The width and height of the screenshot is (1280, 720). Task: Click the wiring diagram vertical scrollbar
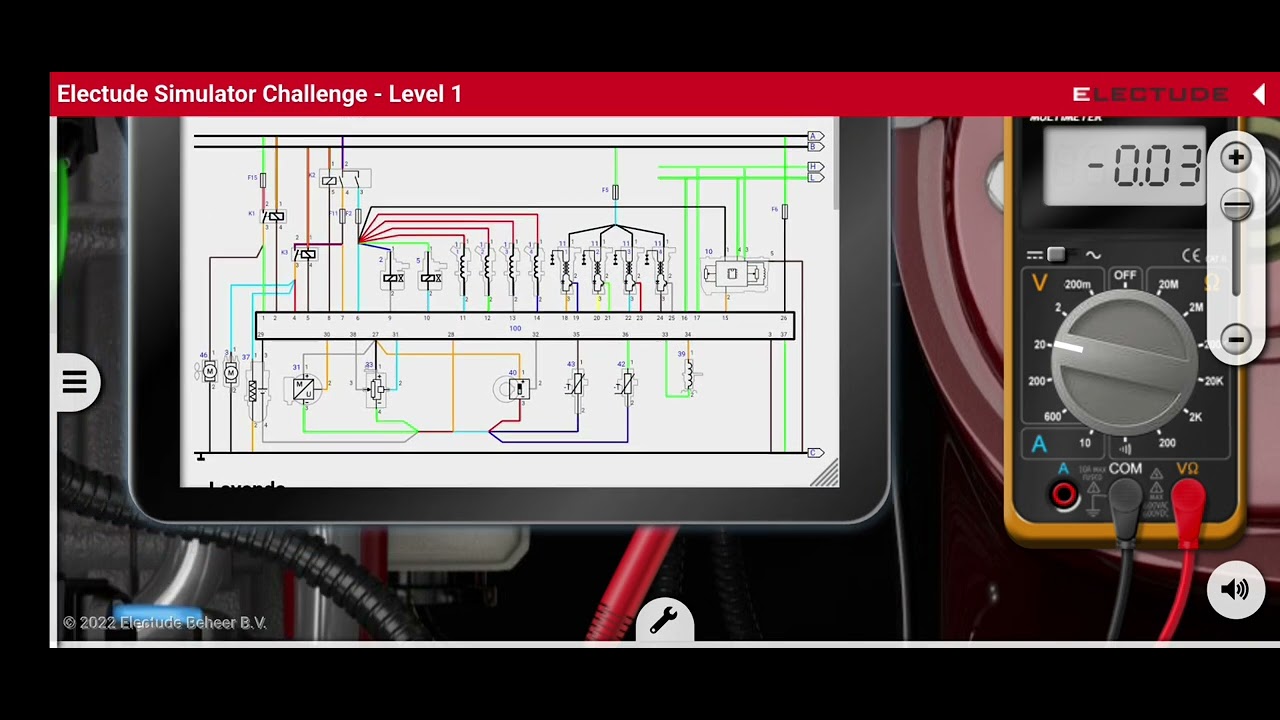point(835,163)
